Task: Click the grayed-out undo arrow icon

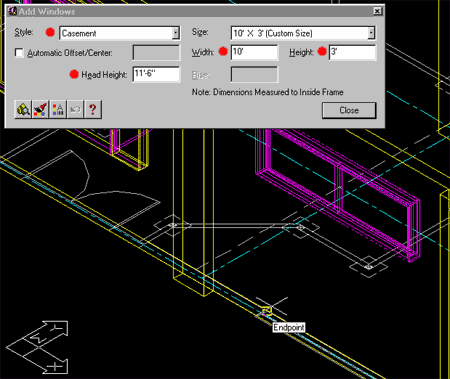Action: 75,109
